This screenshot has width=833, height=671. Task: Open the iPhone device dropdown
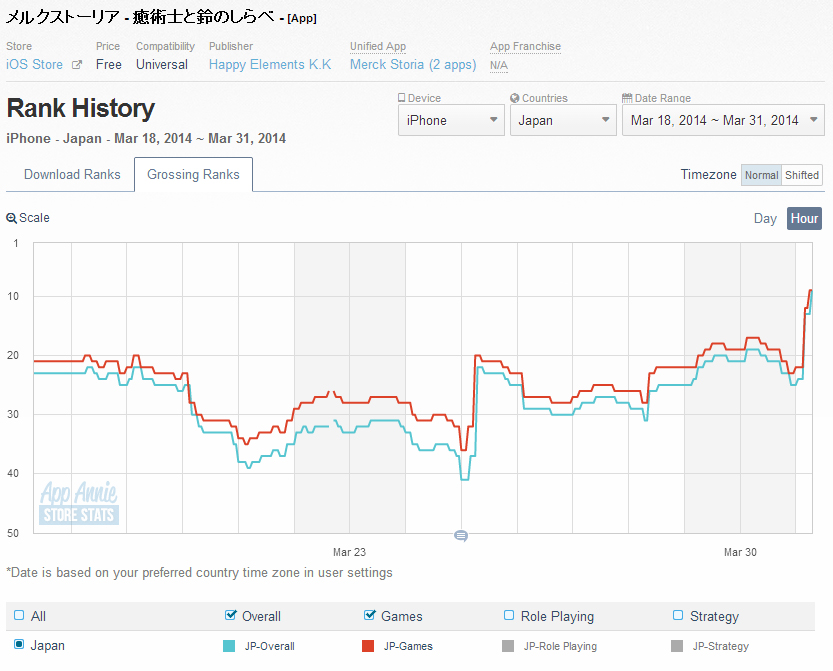[451, 120]
